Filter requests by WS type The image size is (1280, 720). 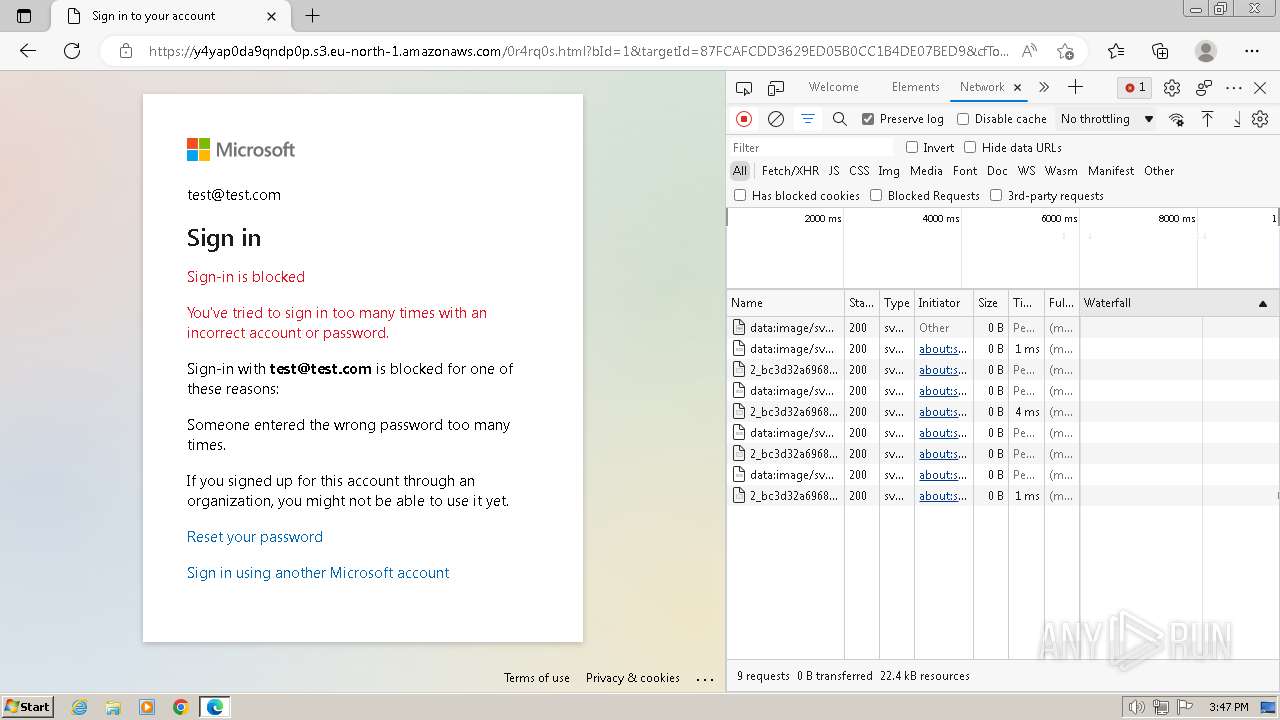coord(1027,171)
